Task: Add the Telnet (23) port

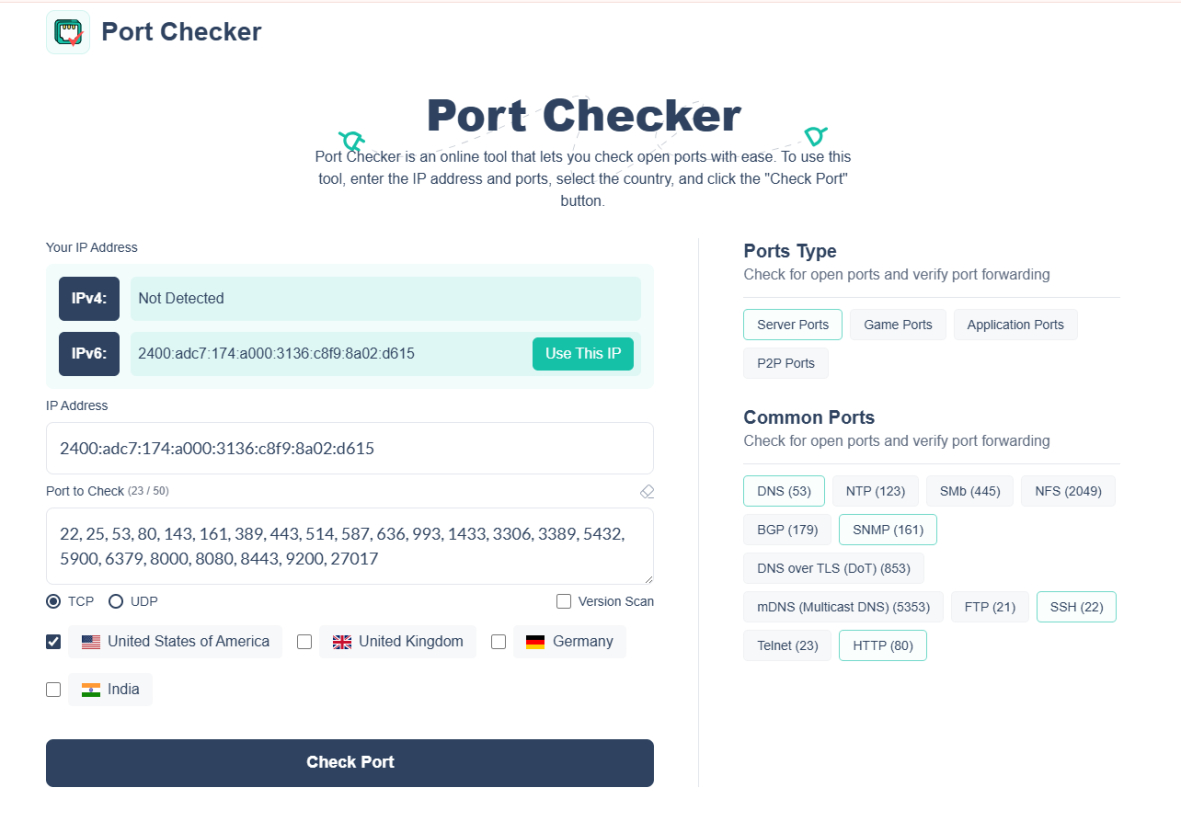Action: (x=788, y=645)
